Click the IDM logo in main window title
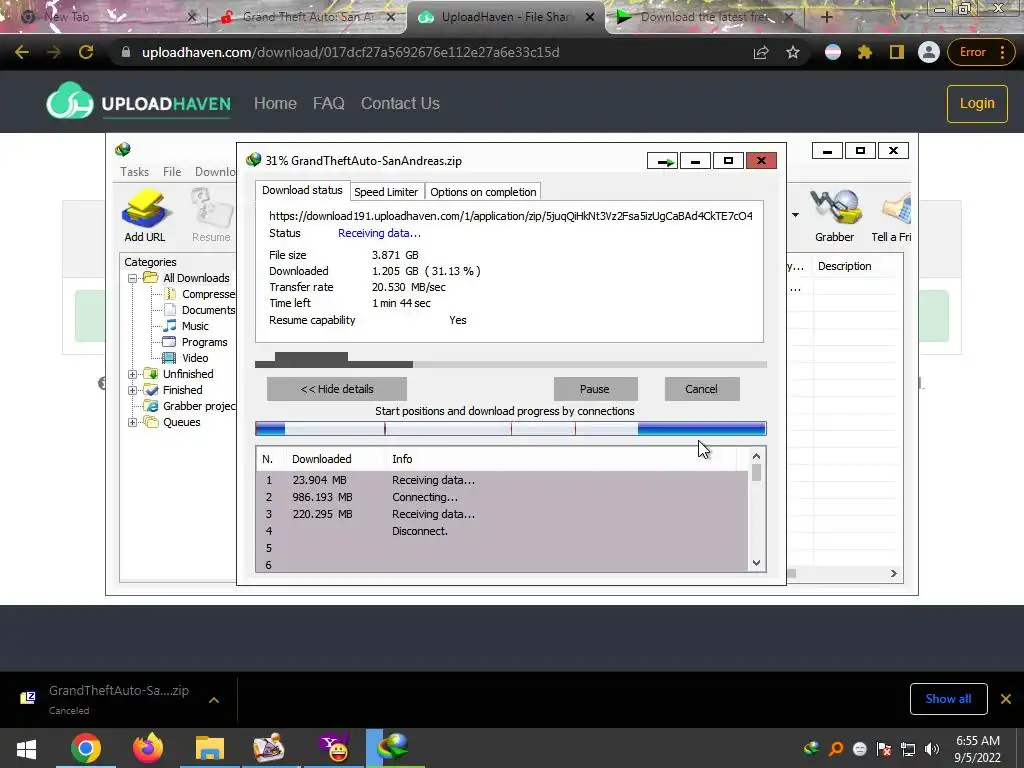The width and height of the screenshot is (1024, 768). 123,150
